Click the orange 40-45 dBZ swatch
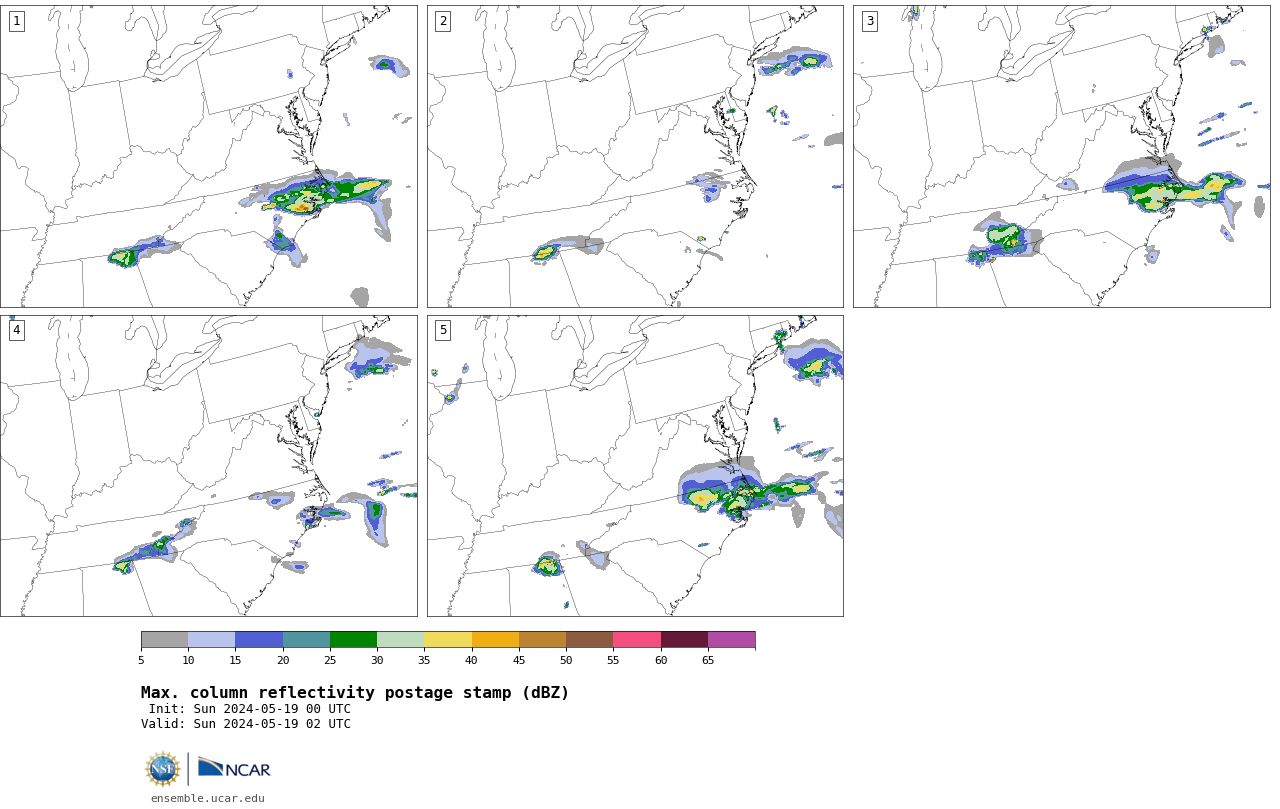The height and width of the screenshot is (809, 1280). pos(495,640)
